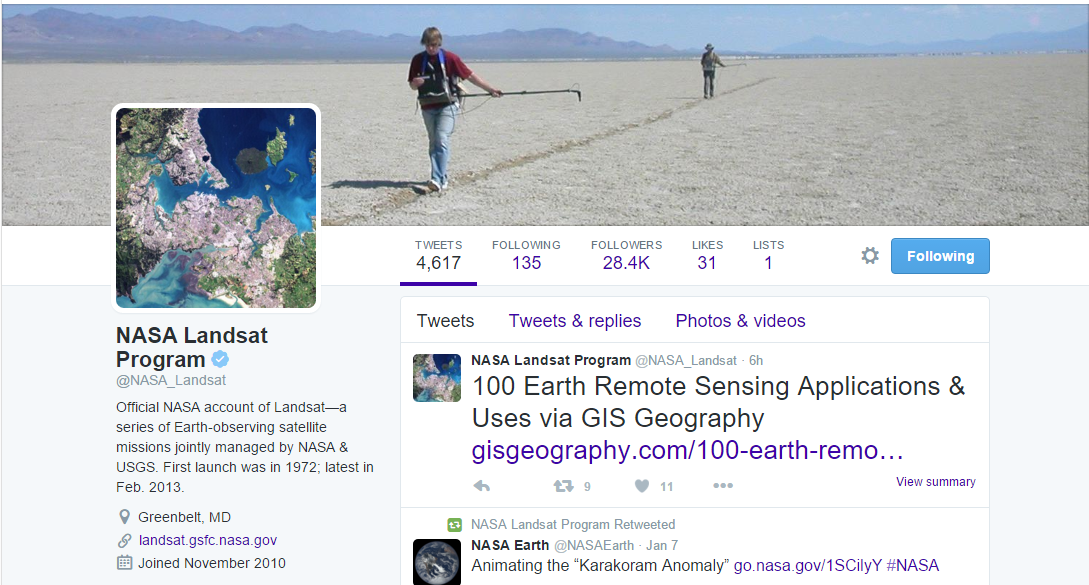Switch to Photos & videos tab
The image size is (1089, 585).
click(740, 321)
